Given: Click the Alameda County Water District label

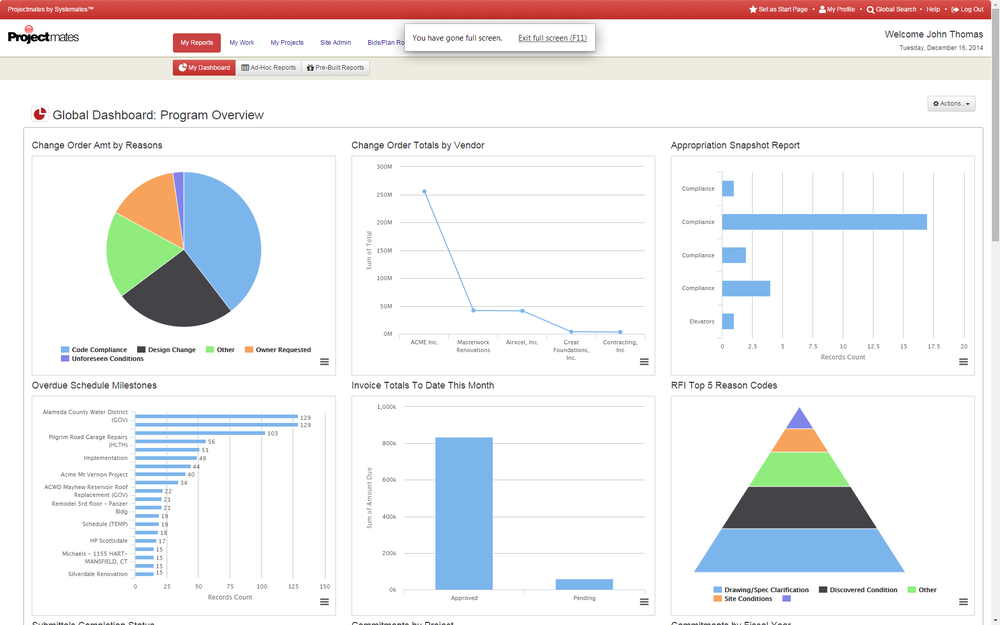Looking at the screenshot, I should coord(85,416).
